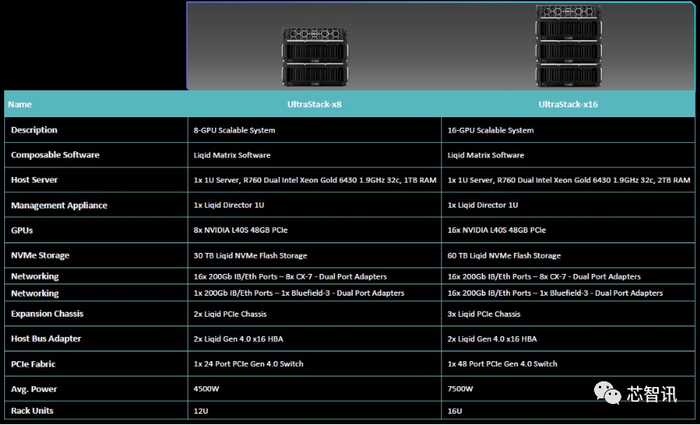Select the 'NVMe Storage' row label
The image size is (700, 425).
coord(40,255)
